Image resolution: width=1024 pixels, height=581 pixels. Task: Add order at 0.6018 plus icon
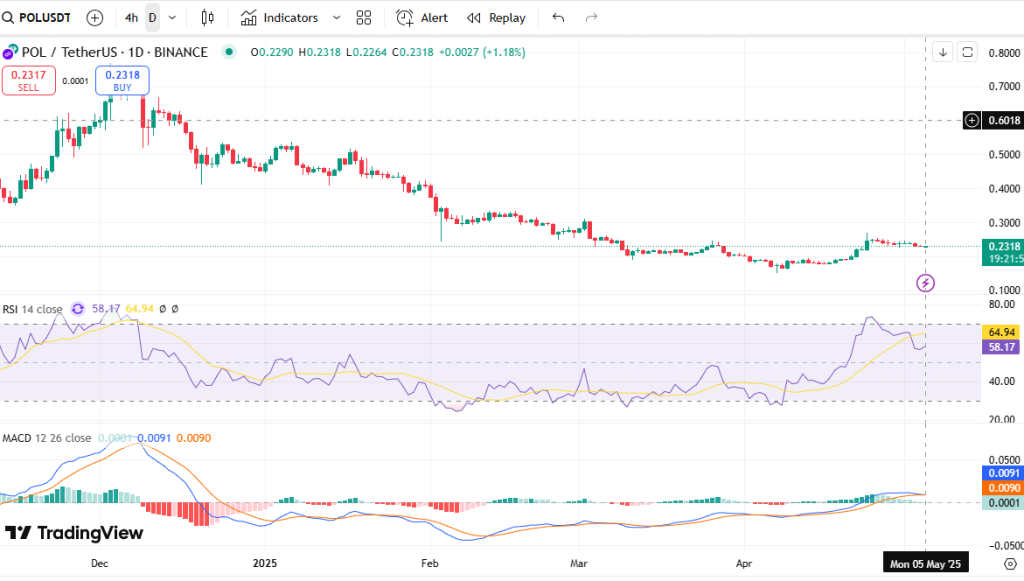click(972, 120)
